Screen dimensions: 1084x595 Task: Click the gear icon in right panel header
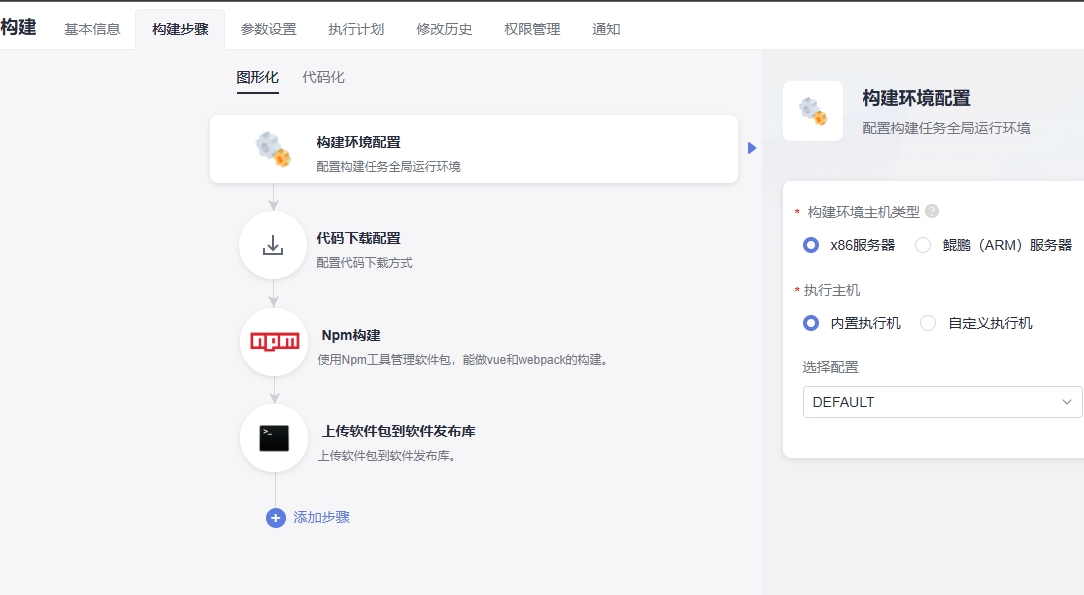[813, 111]
